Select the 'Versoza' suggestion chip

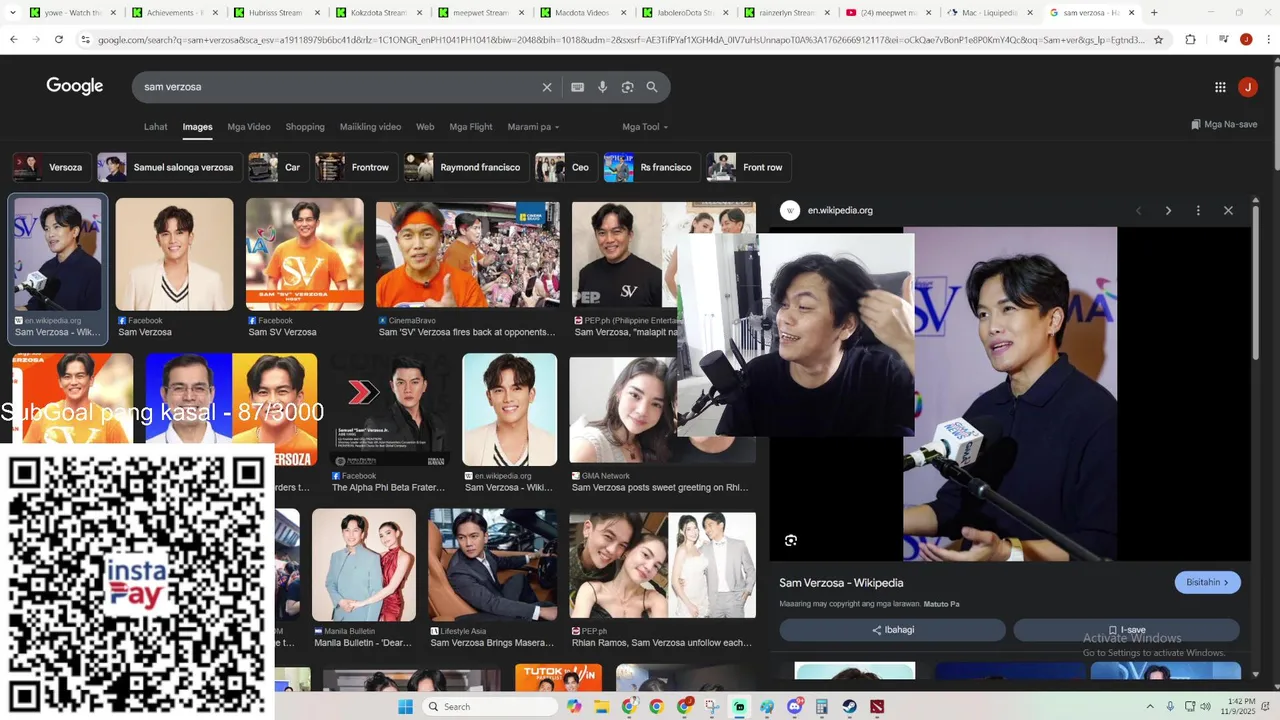pyautogui.click(x=52, y=167)
